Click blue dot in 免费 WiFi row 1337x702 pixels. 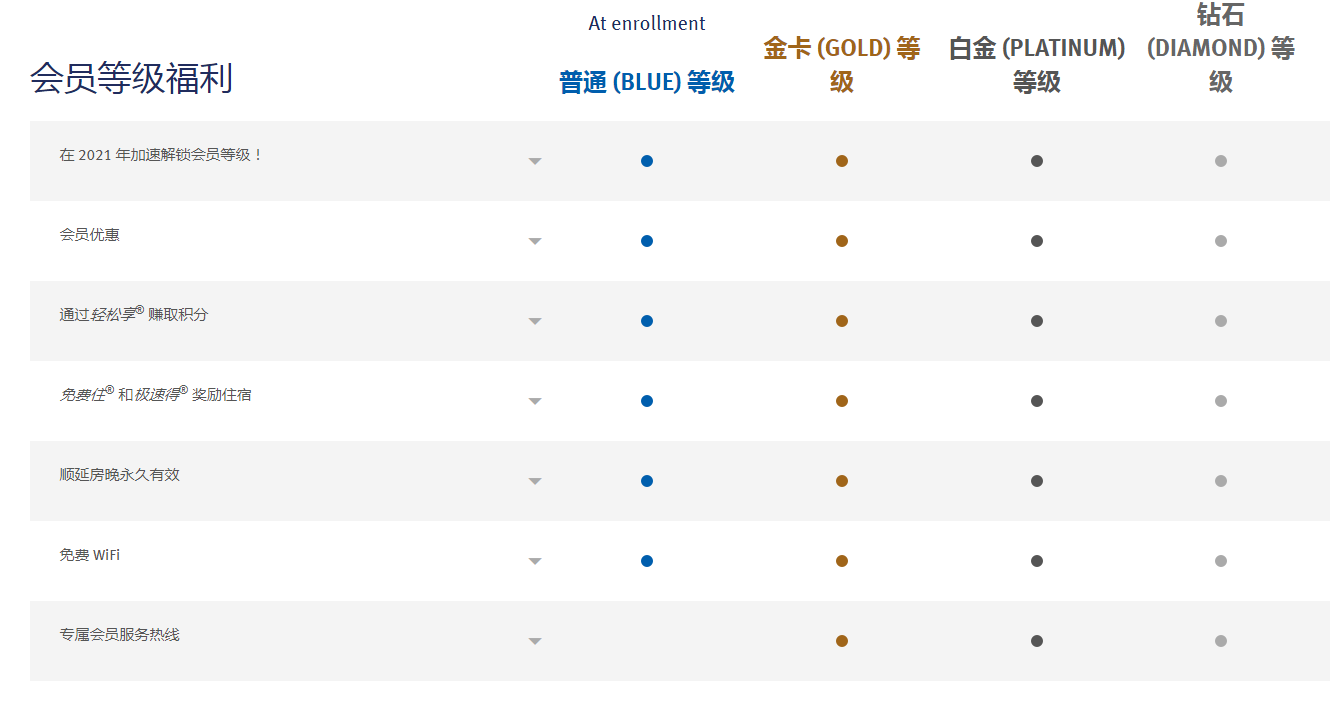(x=647, y=561)
